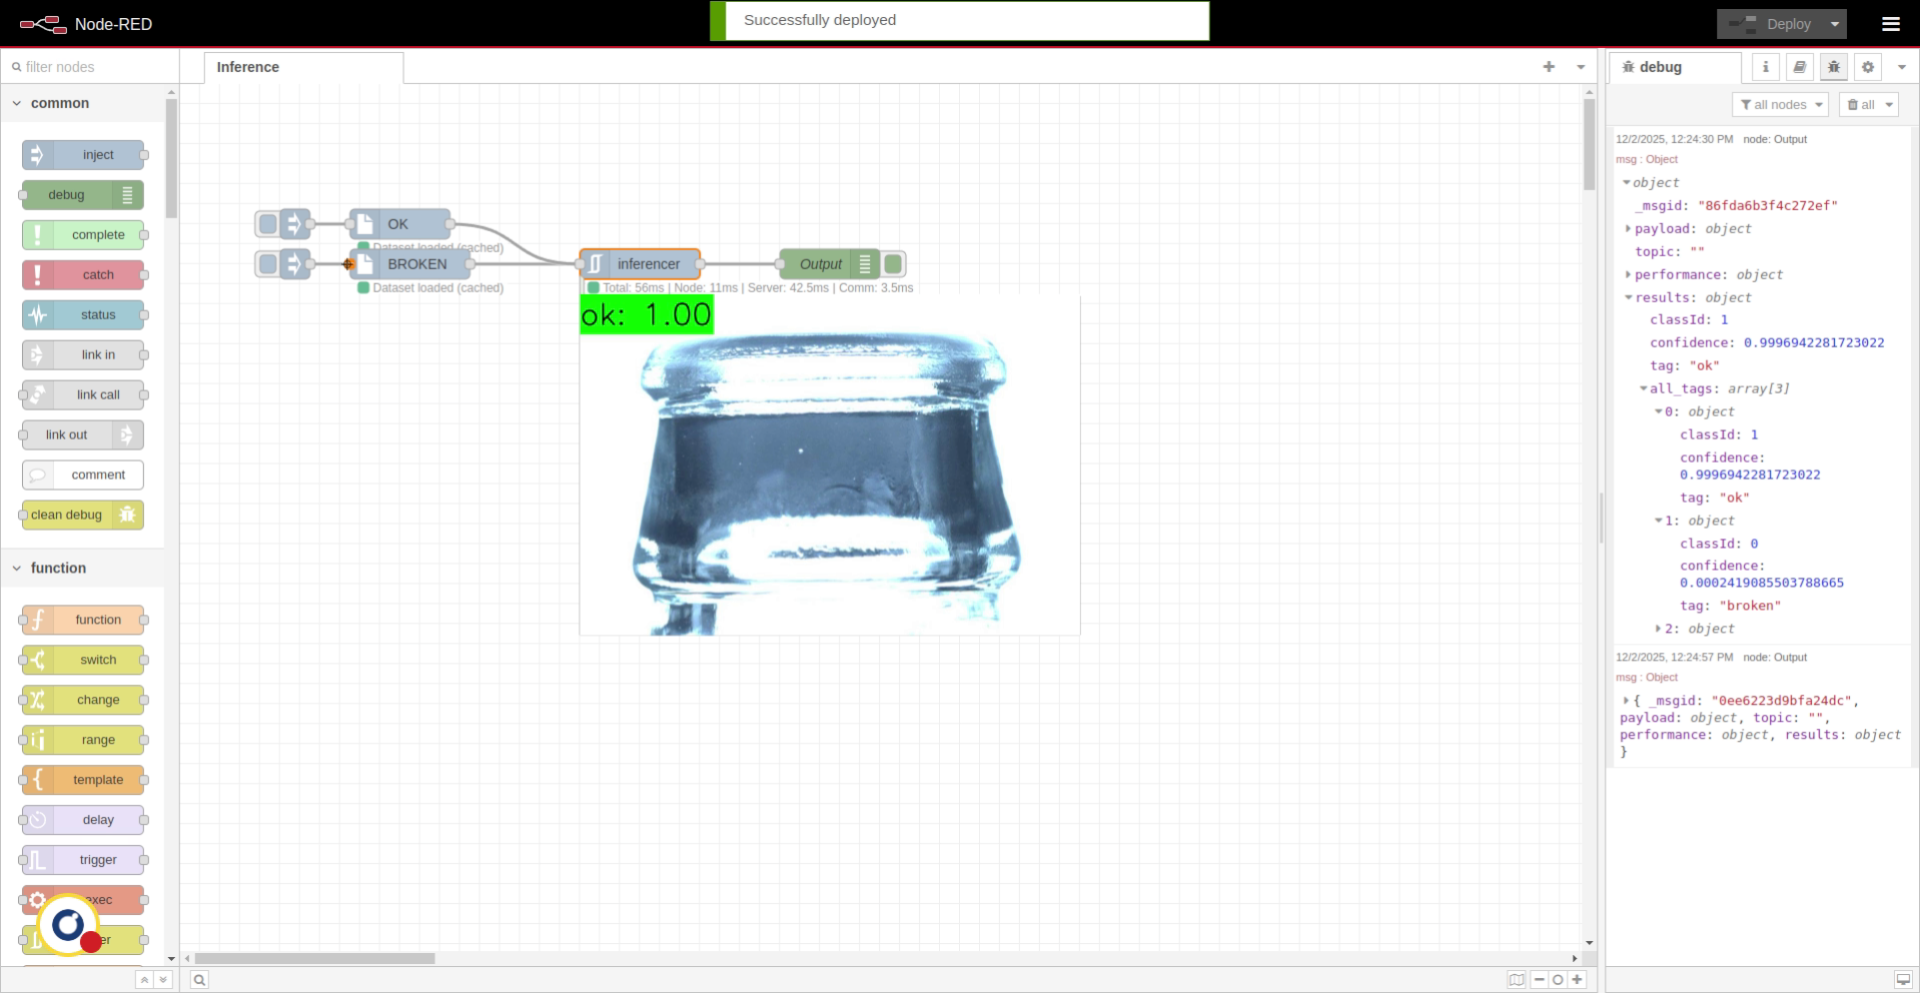Clear debug messages using the trash icon
Viewport: 1920px width, 993px height.
(x=1854, y=104)
